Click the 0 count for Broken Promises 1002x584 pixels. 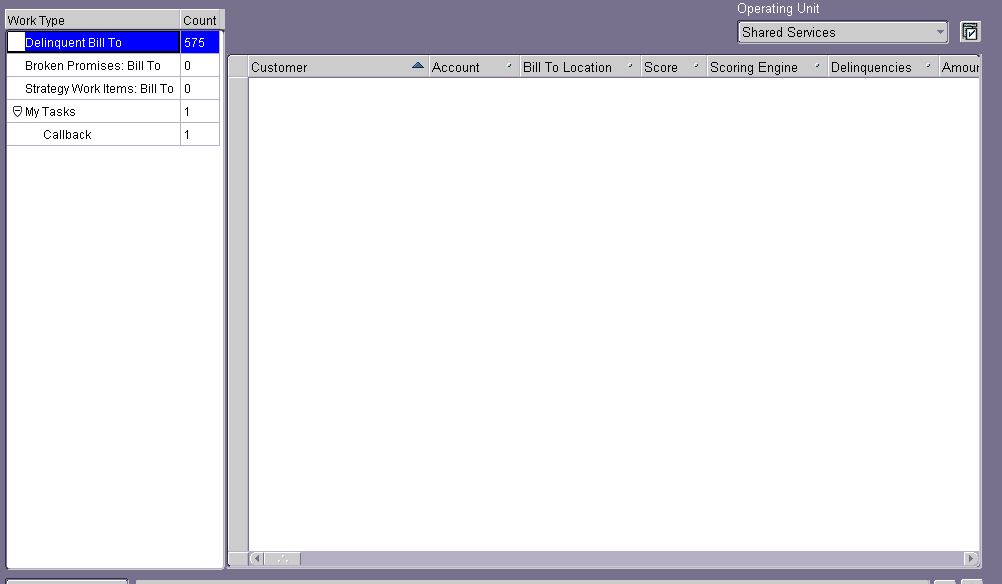[200, 66]
